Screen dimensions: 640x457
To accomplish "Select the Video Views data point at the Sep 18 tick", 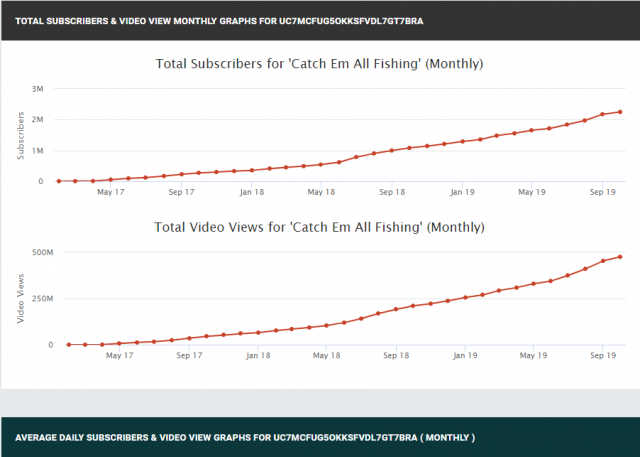I will click(396, 309).
